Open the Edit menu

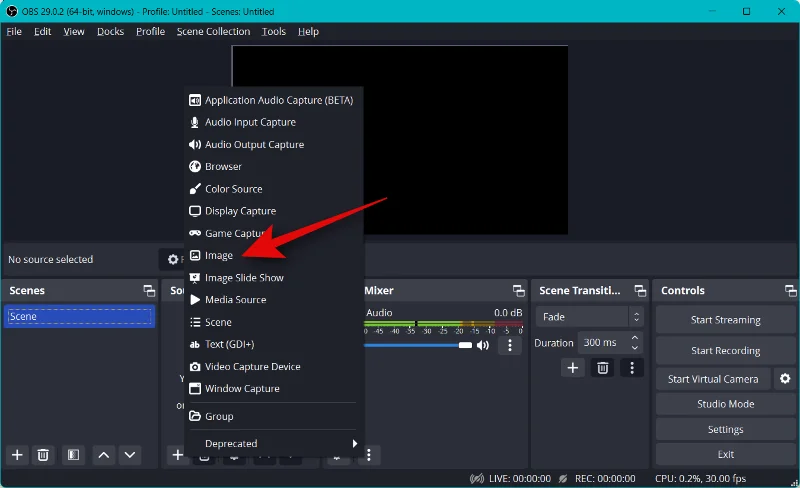(42, 32)
